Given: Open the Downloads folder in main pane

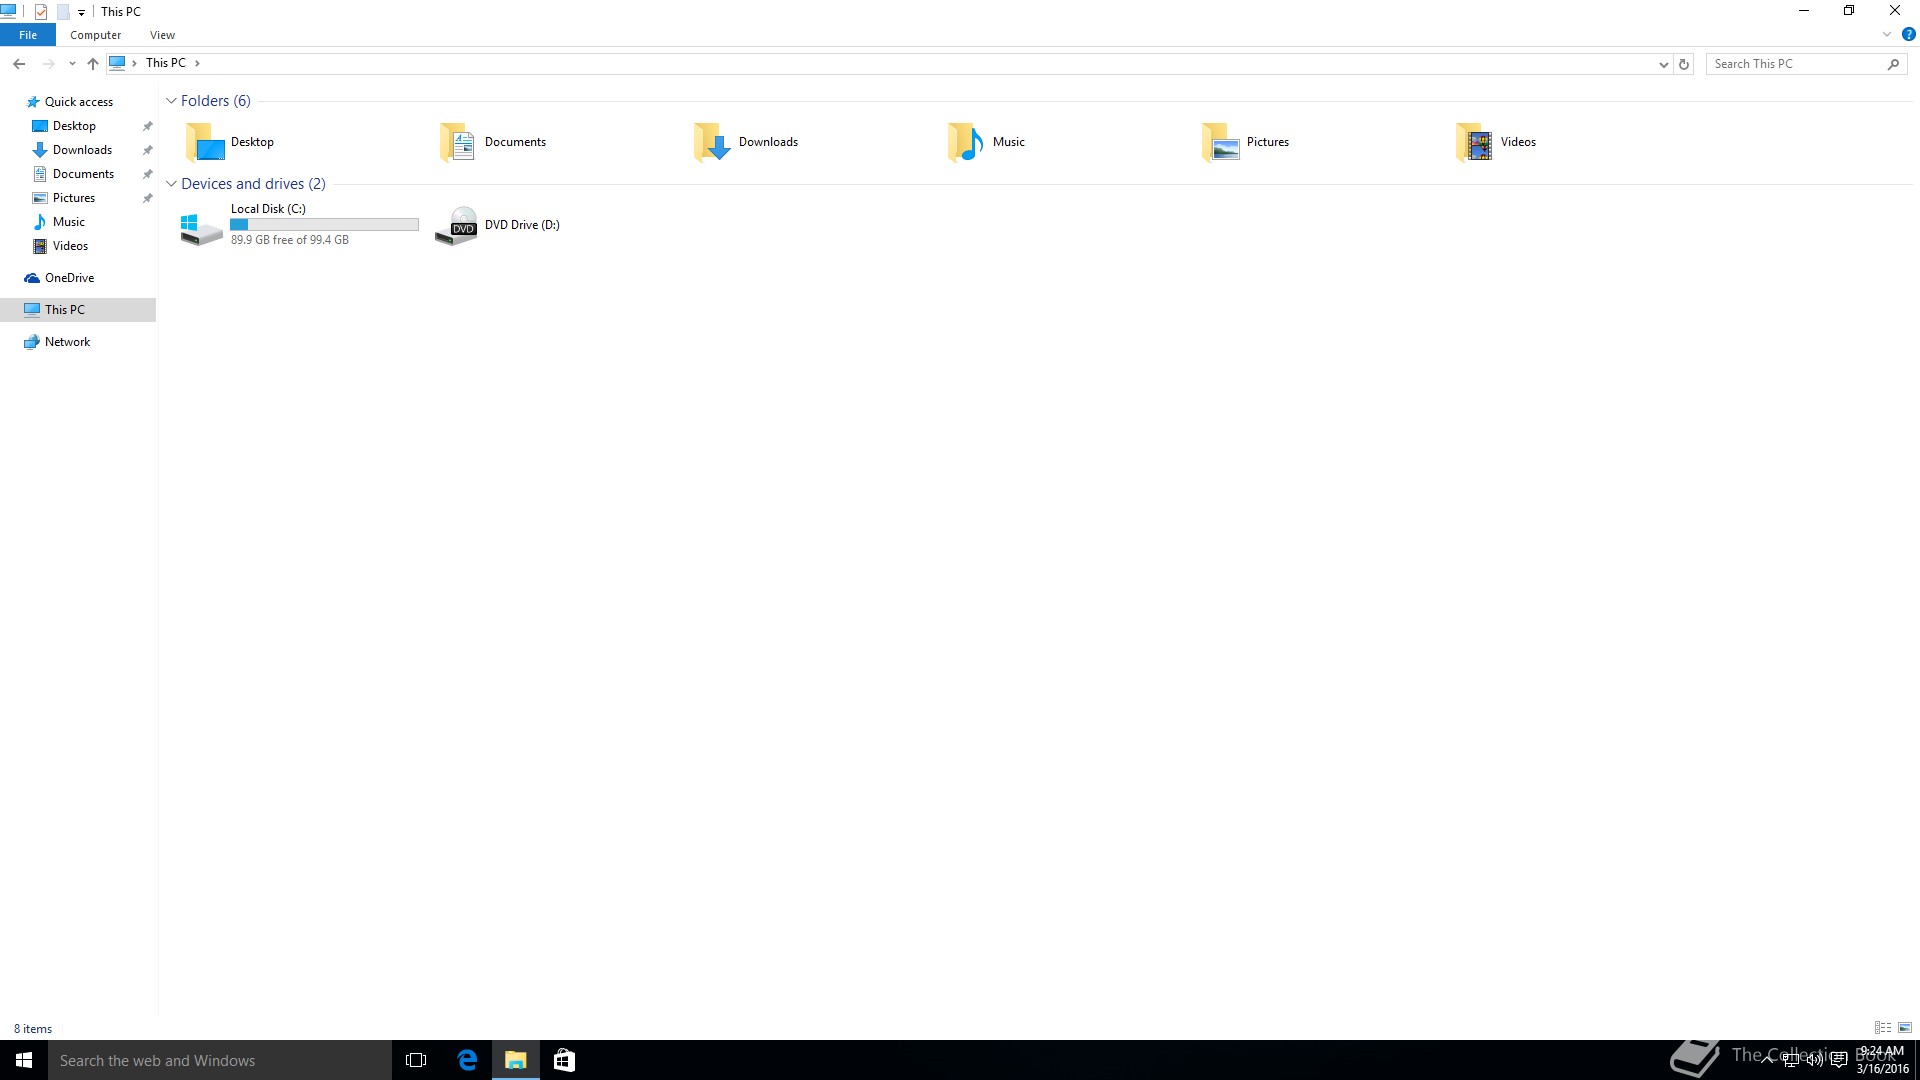Looking at the screenshot, I should (746, 142).
